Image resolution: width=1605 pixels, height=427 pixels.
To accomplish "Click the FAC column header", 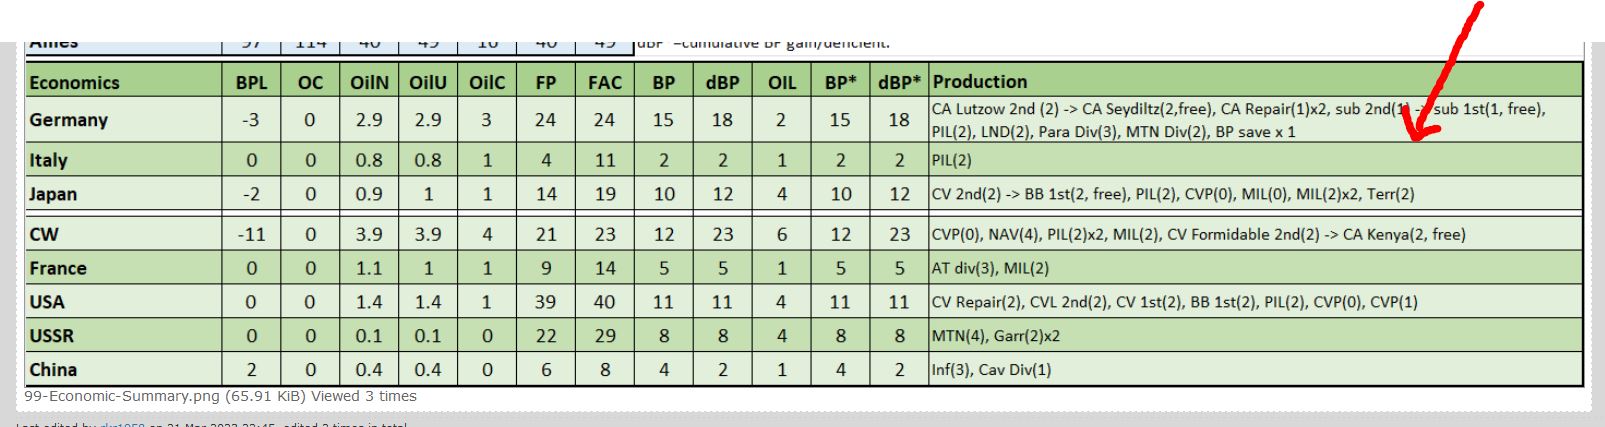I will 605,82.
